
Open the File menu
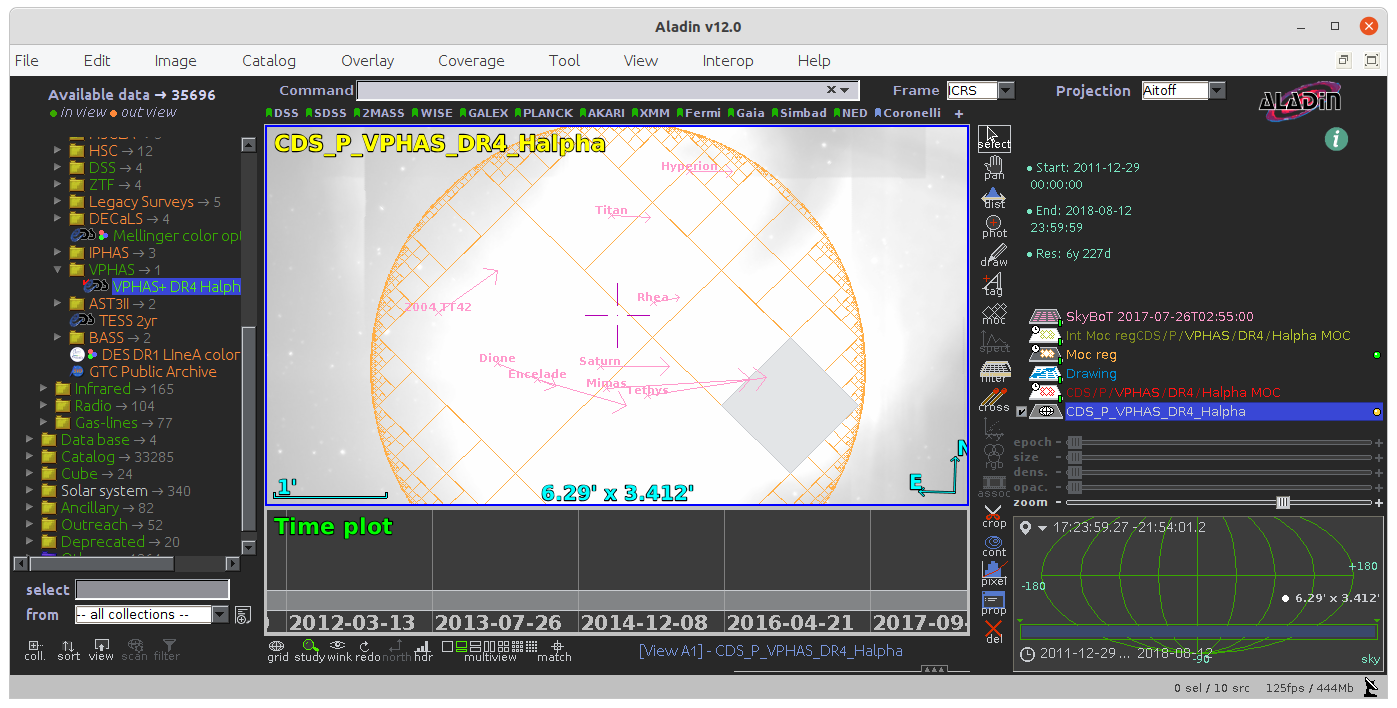(27, 60)
